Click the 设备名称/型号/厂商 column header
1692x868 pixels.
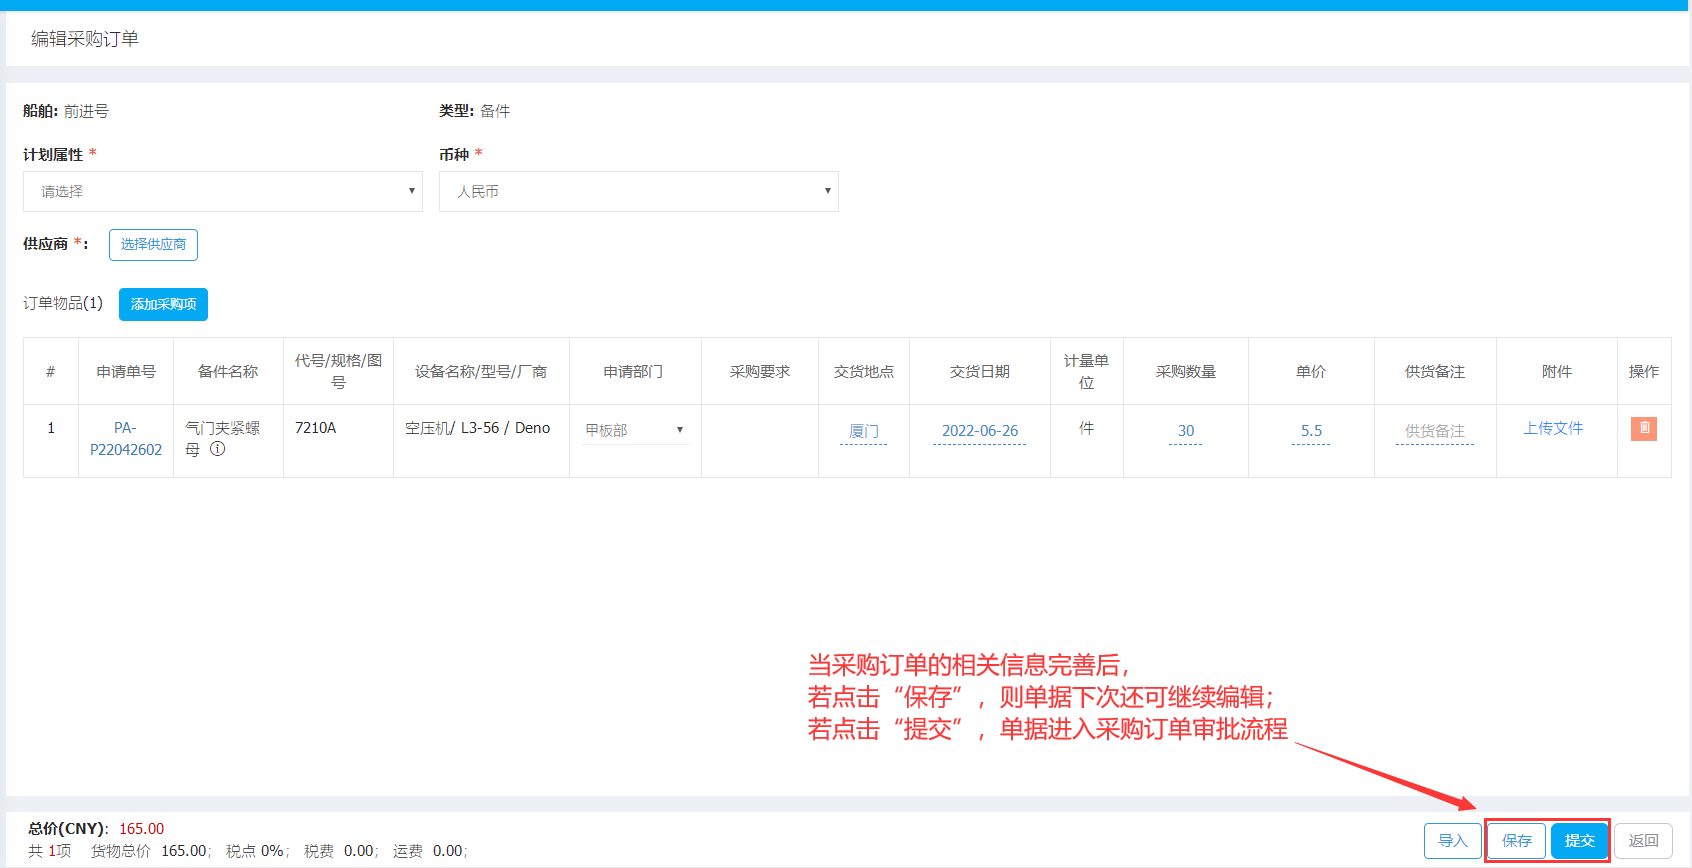[x=481, y=371]
